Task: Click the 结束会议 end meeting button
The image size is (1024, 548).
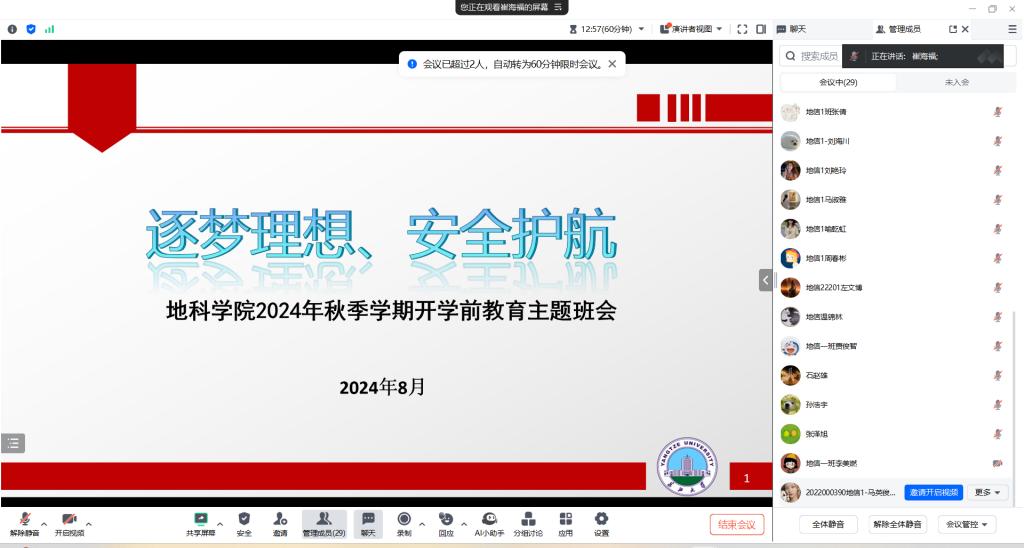Action: click(x=737, y=524)
